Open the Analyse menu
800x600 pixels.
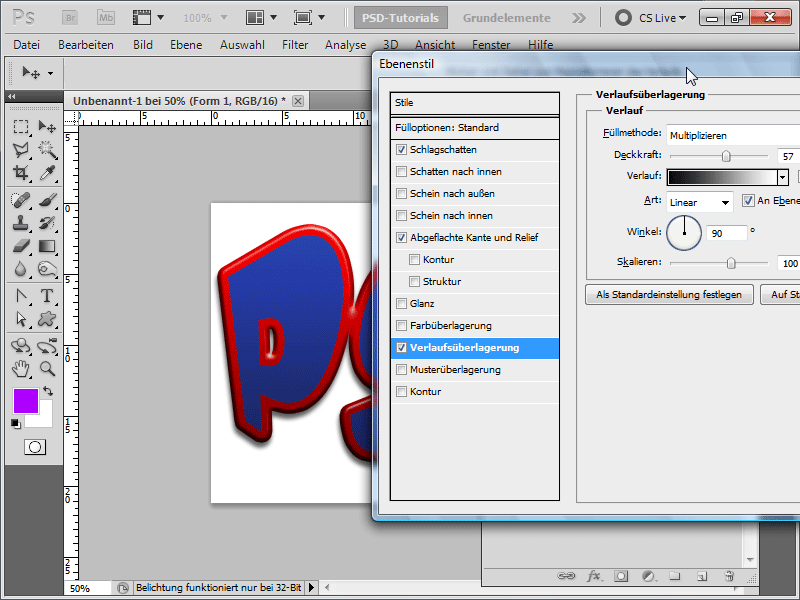pyautogui.click(x=345, y=45)
